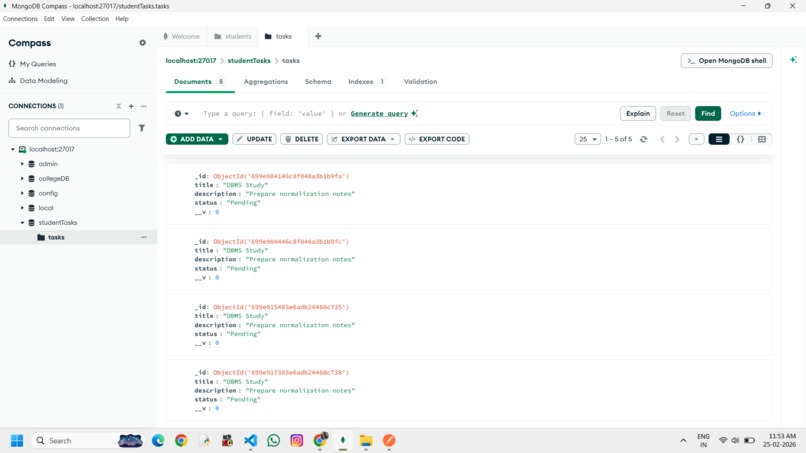Open the Connections menu
Screen dimensions: 806x453
click(20, 19)
